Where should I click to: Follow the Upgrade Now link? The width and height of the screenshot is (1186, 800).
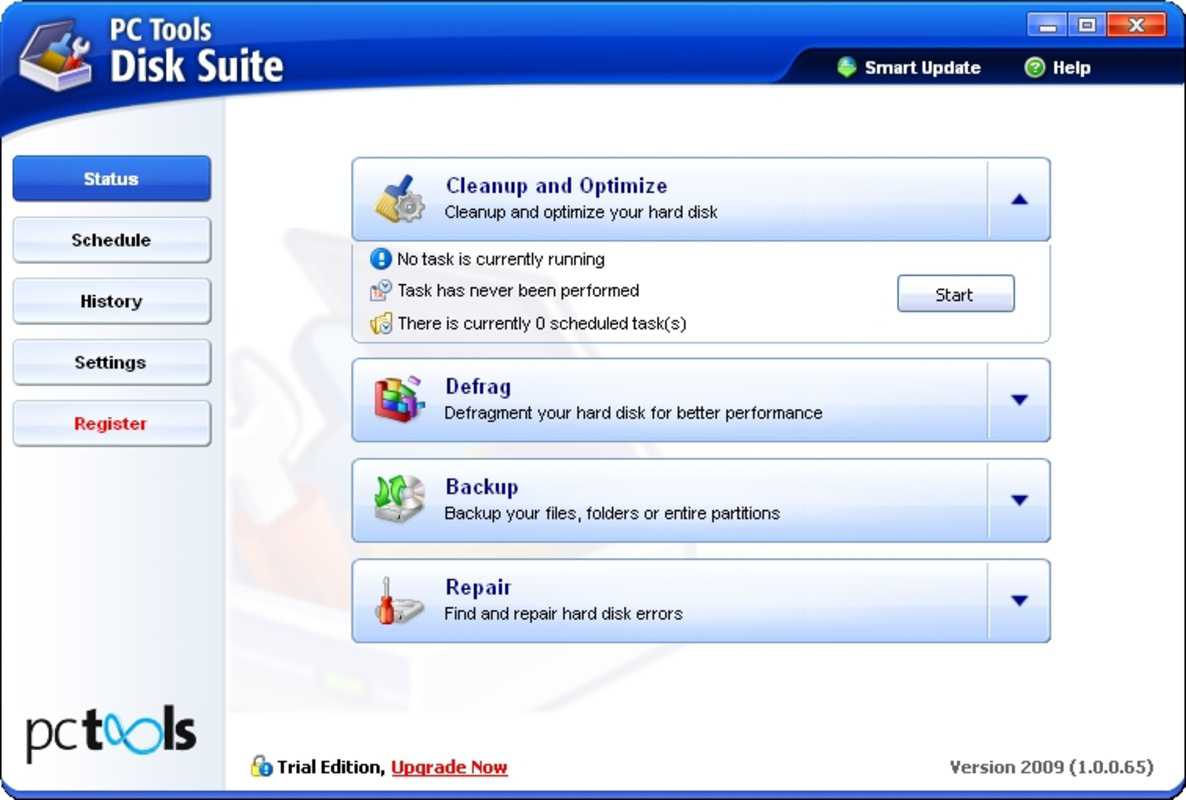(x=449, y=767)
